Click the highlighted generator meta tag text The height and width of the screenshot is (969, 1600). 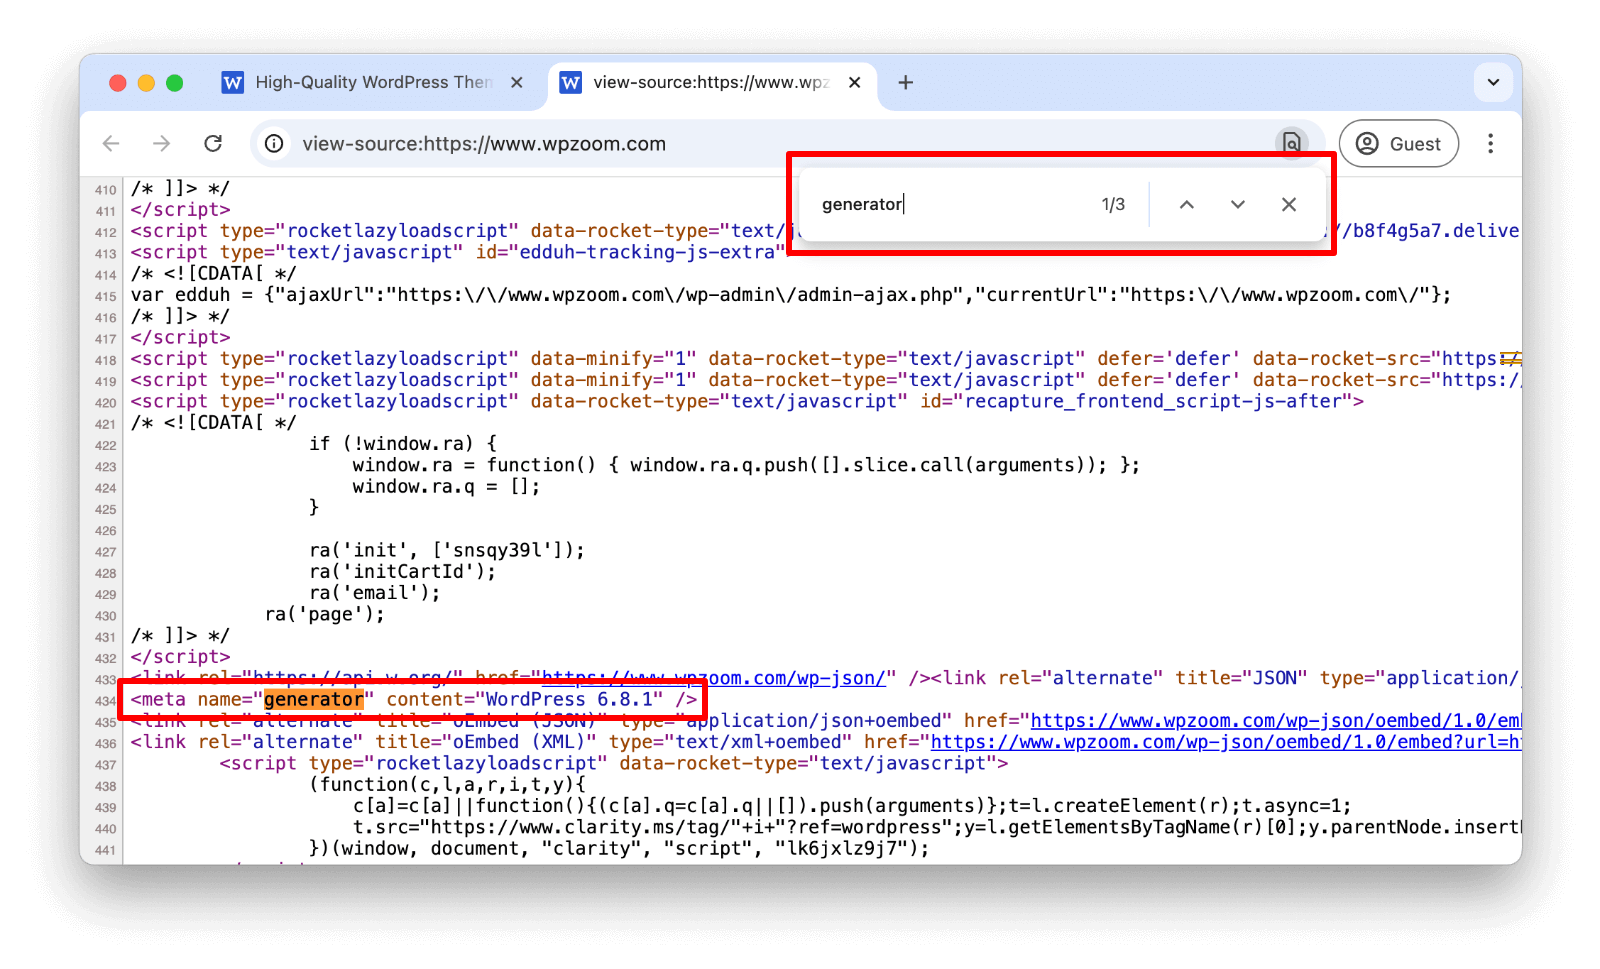pyautogui.click(x=312, y=699)
